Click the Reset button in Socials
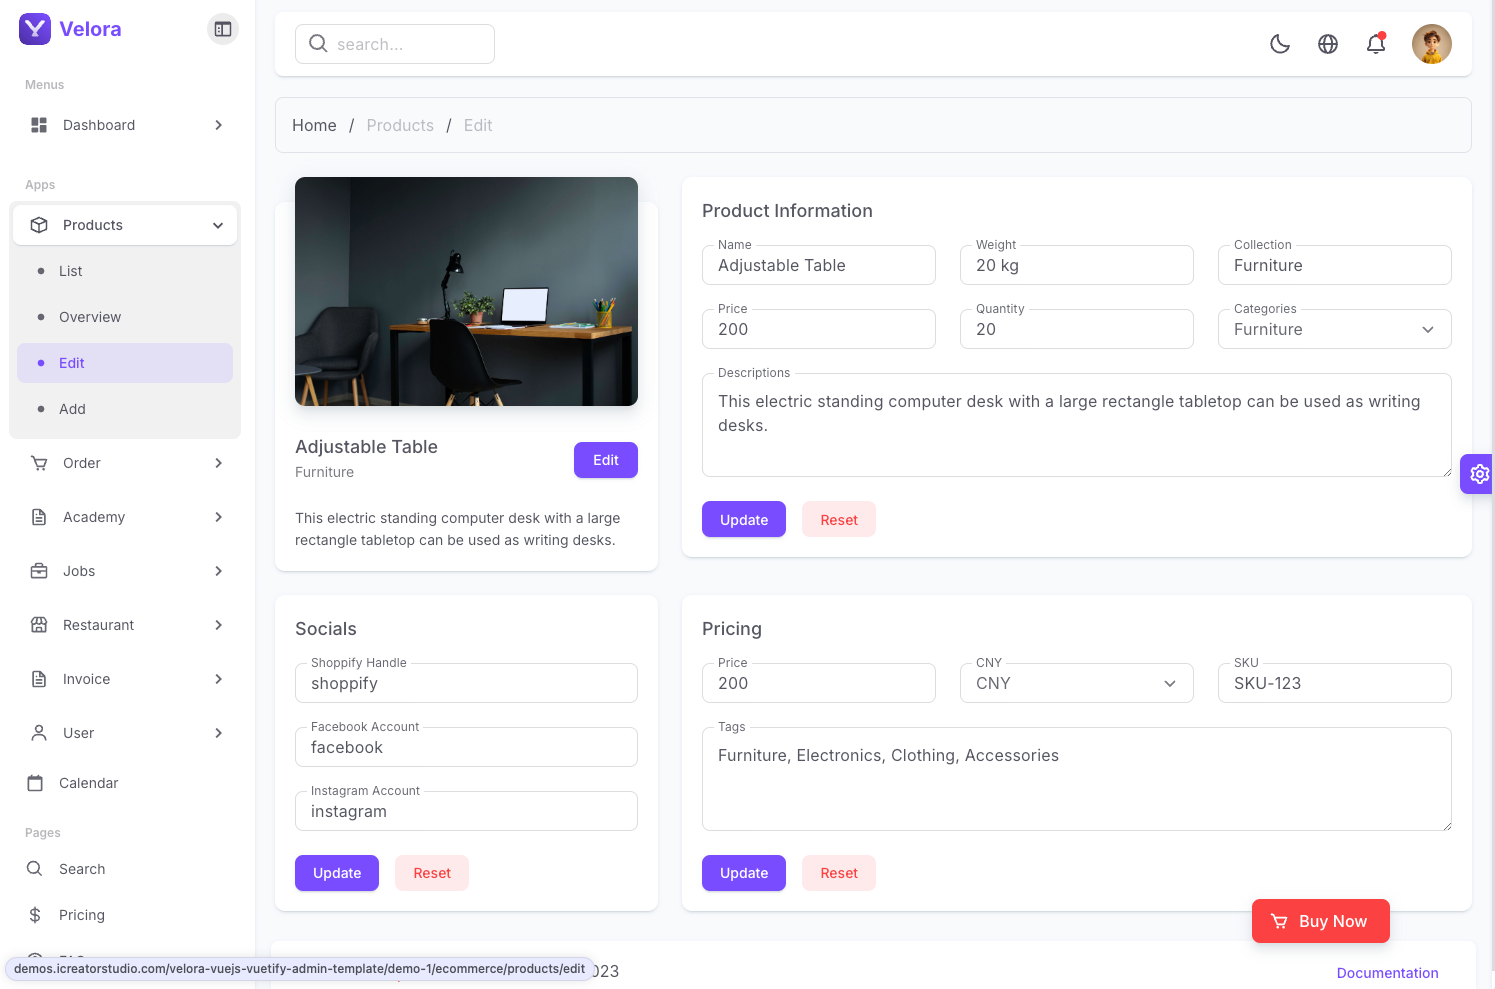 point(432,873)
